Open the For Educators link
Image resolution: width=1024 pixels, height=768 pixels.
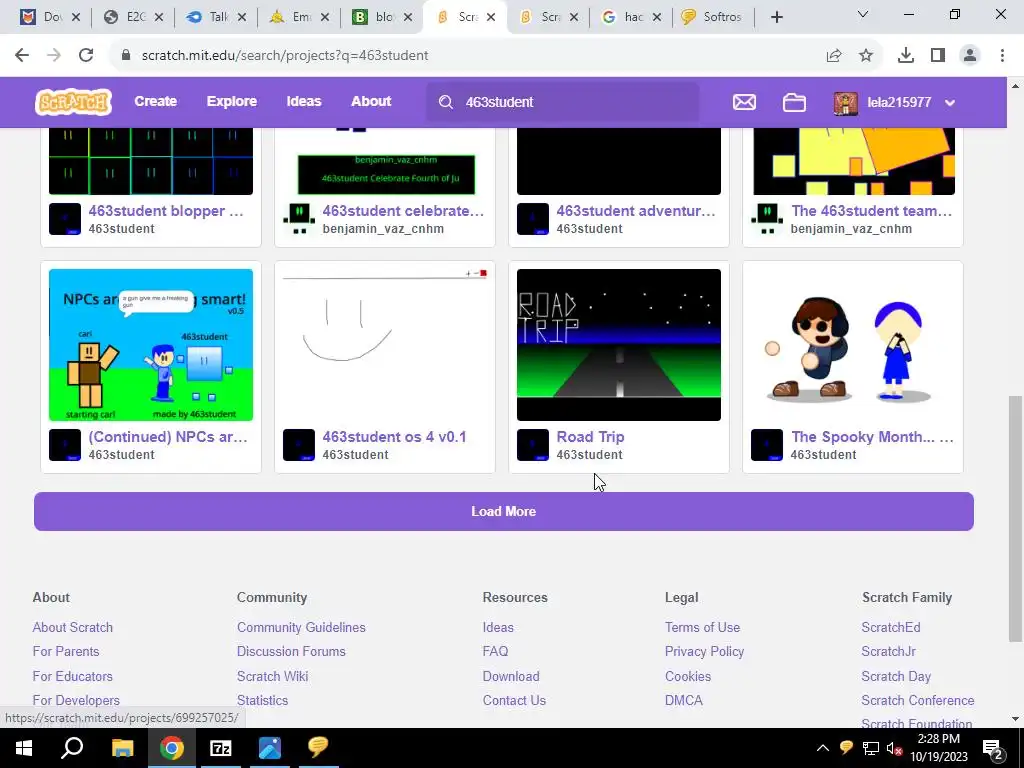click(72, 676)
